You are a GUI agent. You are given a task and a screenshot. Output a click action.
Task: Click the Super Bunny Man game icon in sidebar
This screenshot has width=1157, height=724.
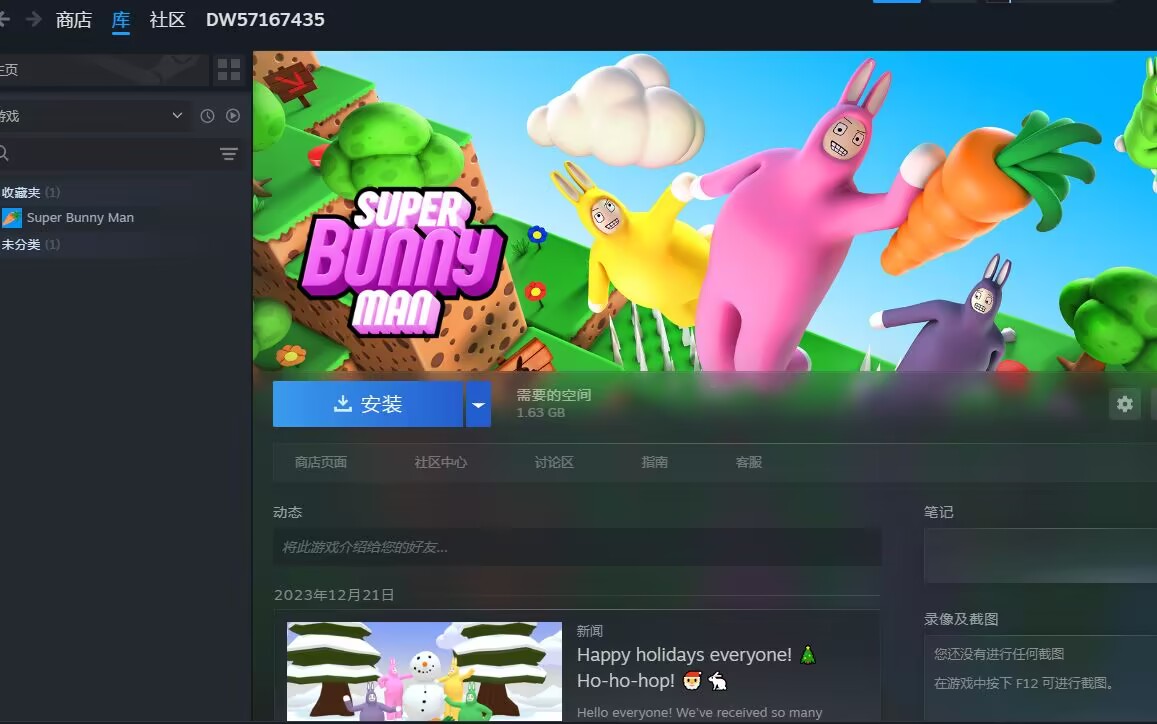tap(12, 218)
